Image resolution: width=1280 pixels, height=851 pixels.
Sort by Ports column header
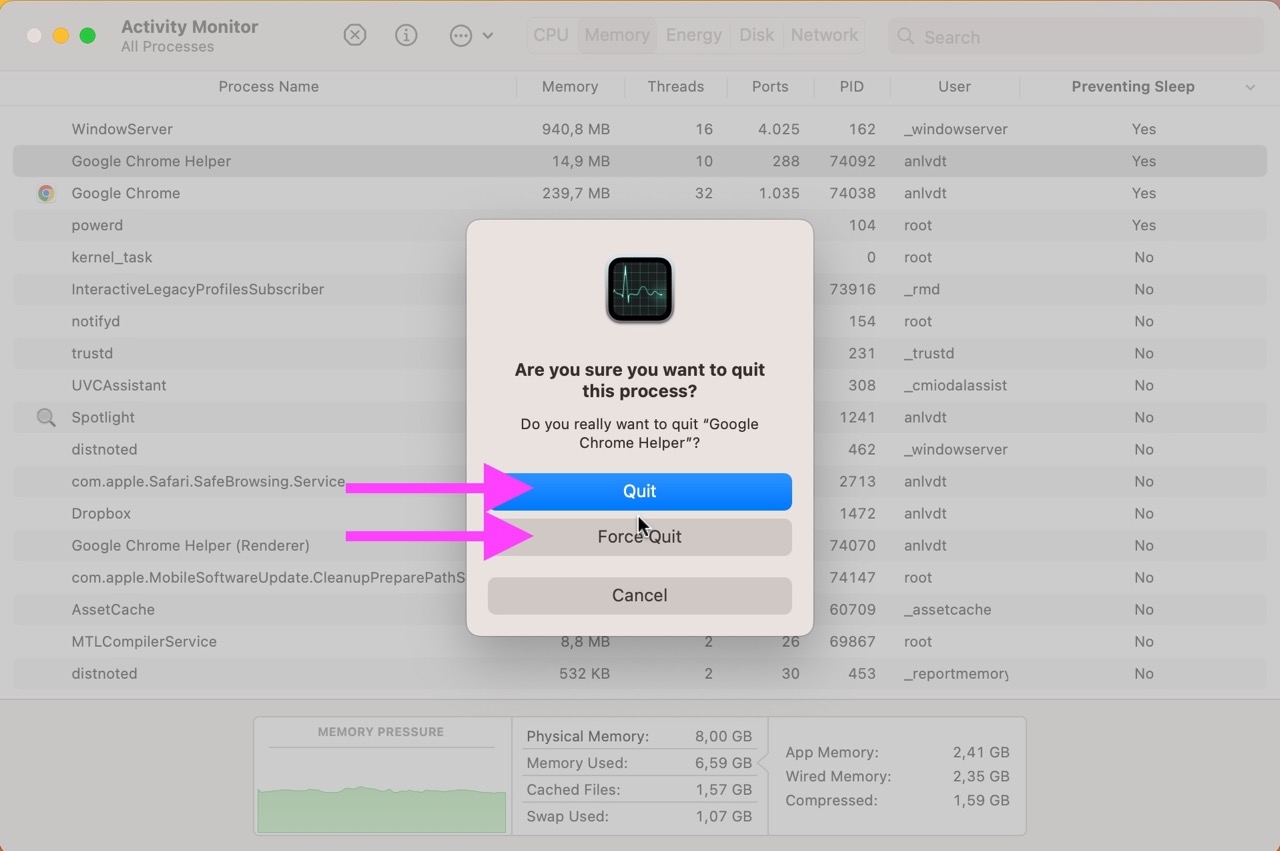coord(770,86)
